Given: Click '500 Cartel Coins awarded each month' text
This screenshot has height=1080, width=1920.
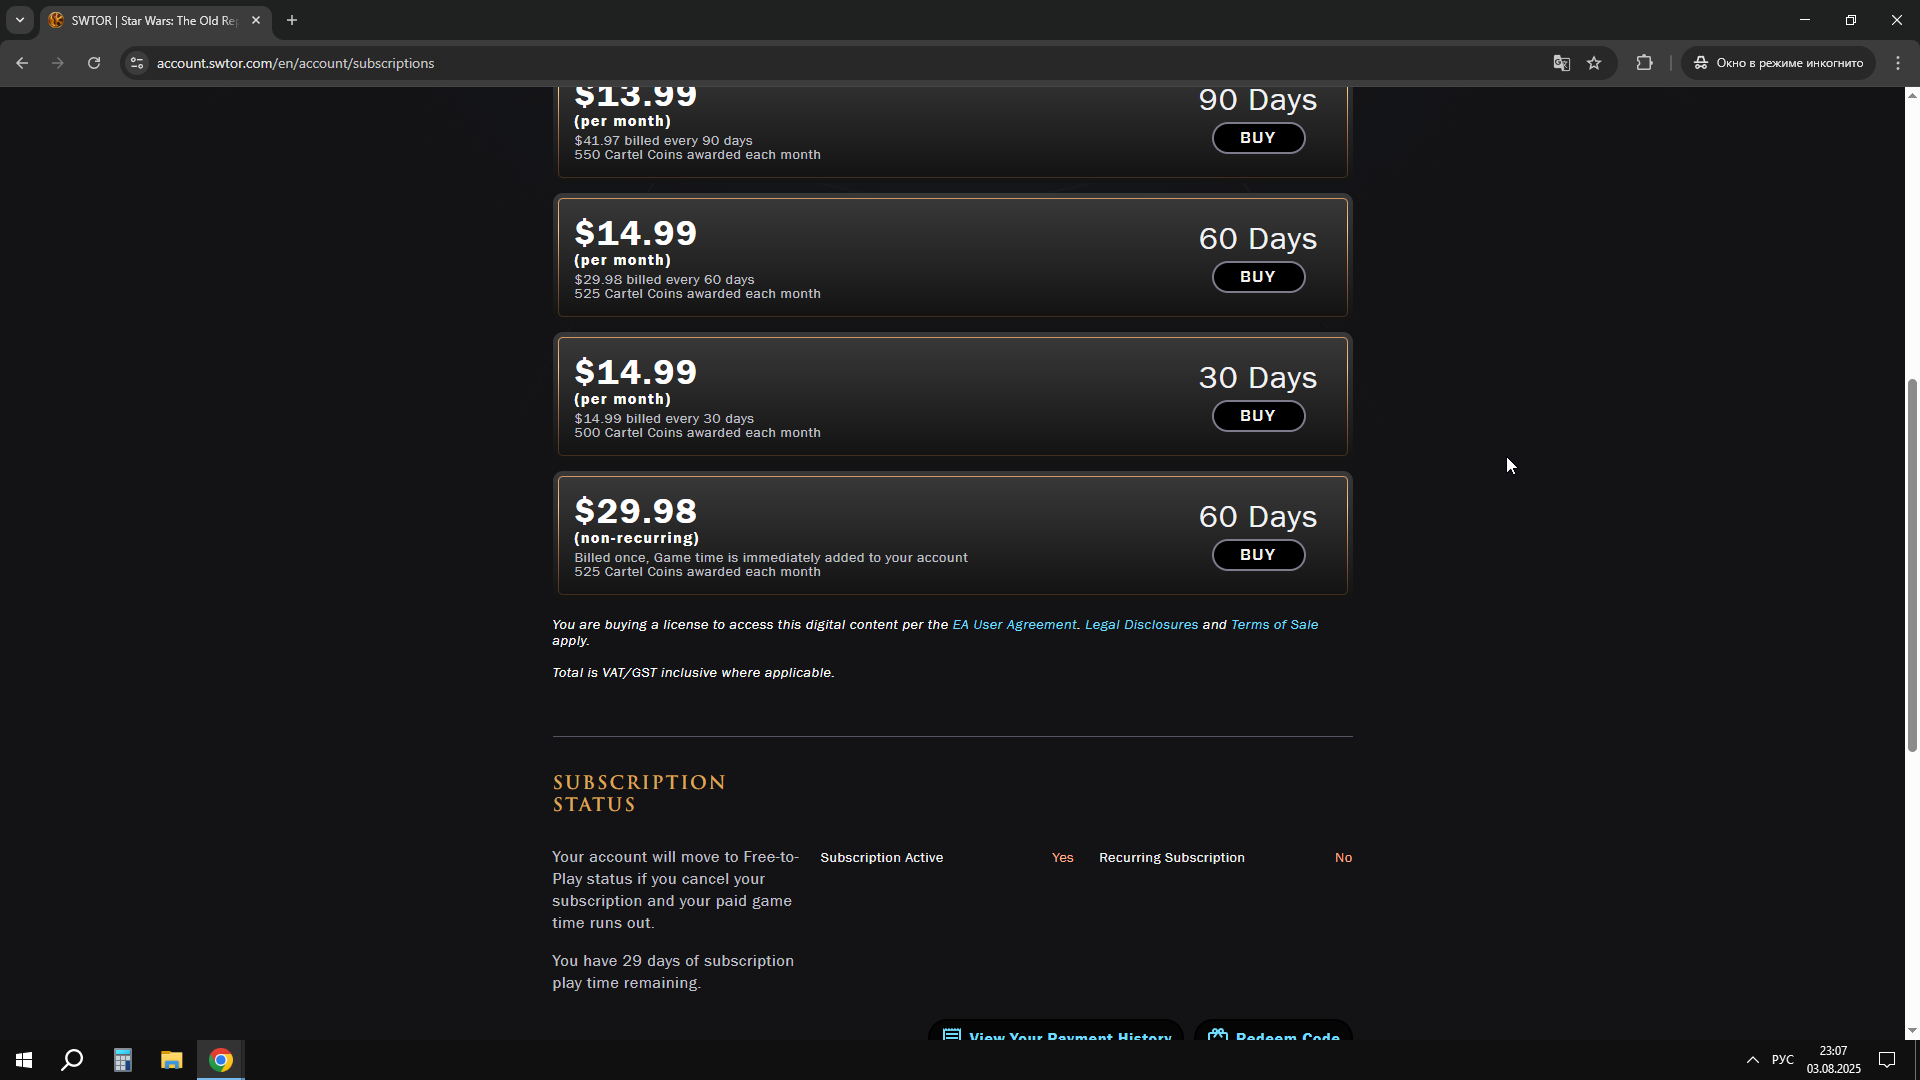Looking at the screenshot, I should (697, 433).
